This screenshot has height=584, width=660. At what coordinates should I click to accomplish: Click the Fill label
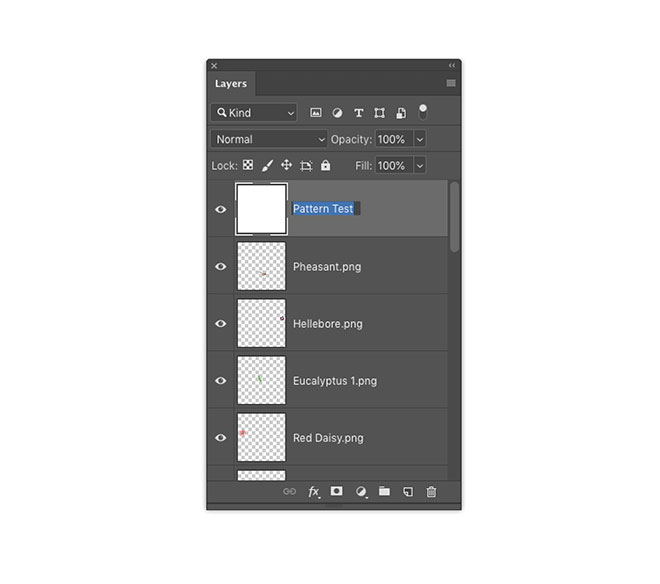363,165
